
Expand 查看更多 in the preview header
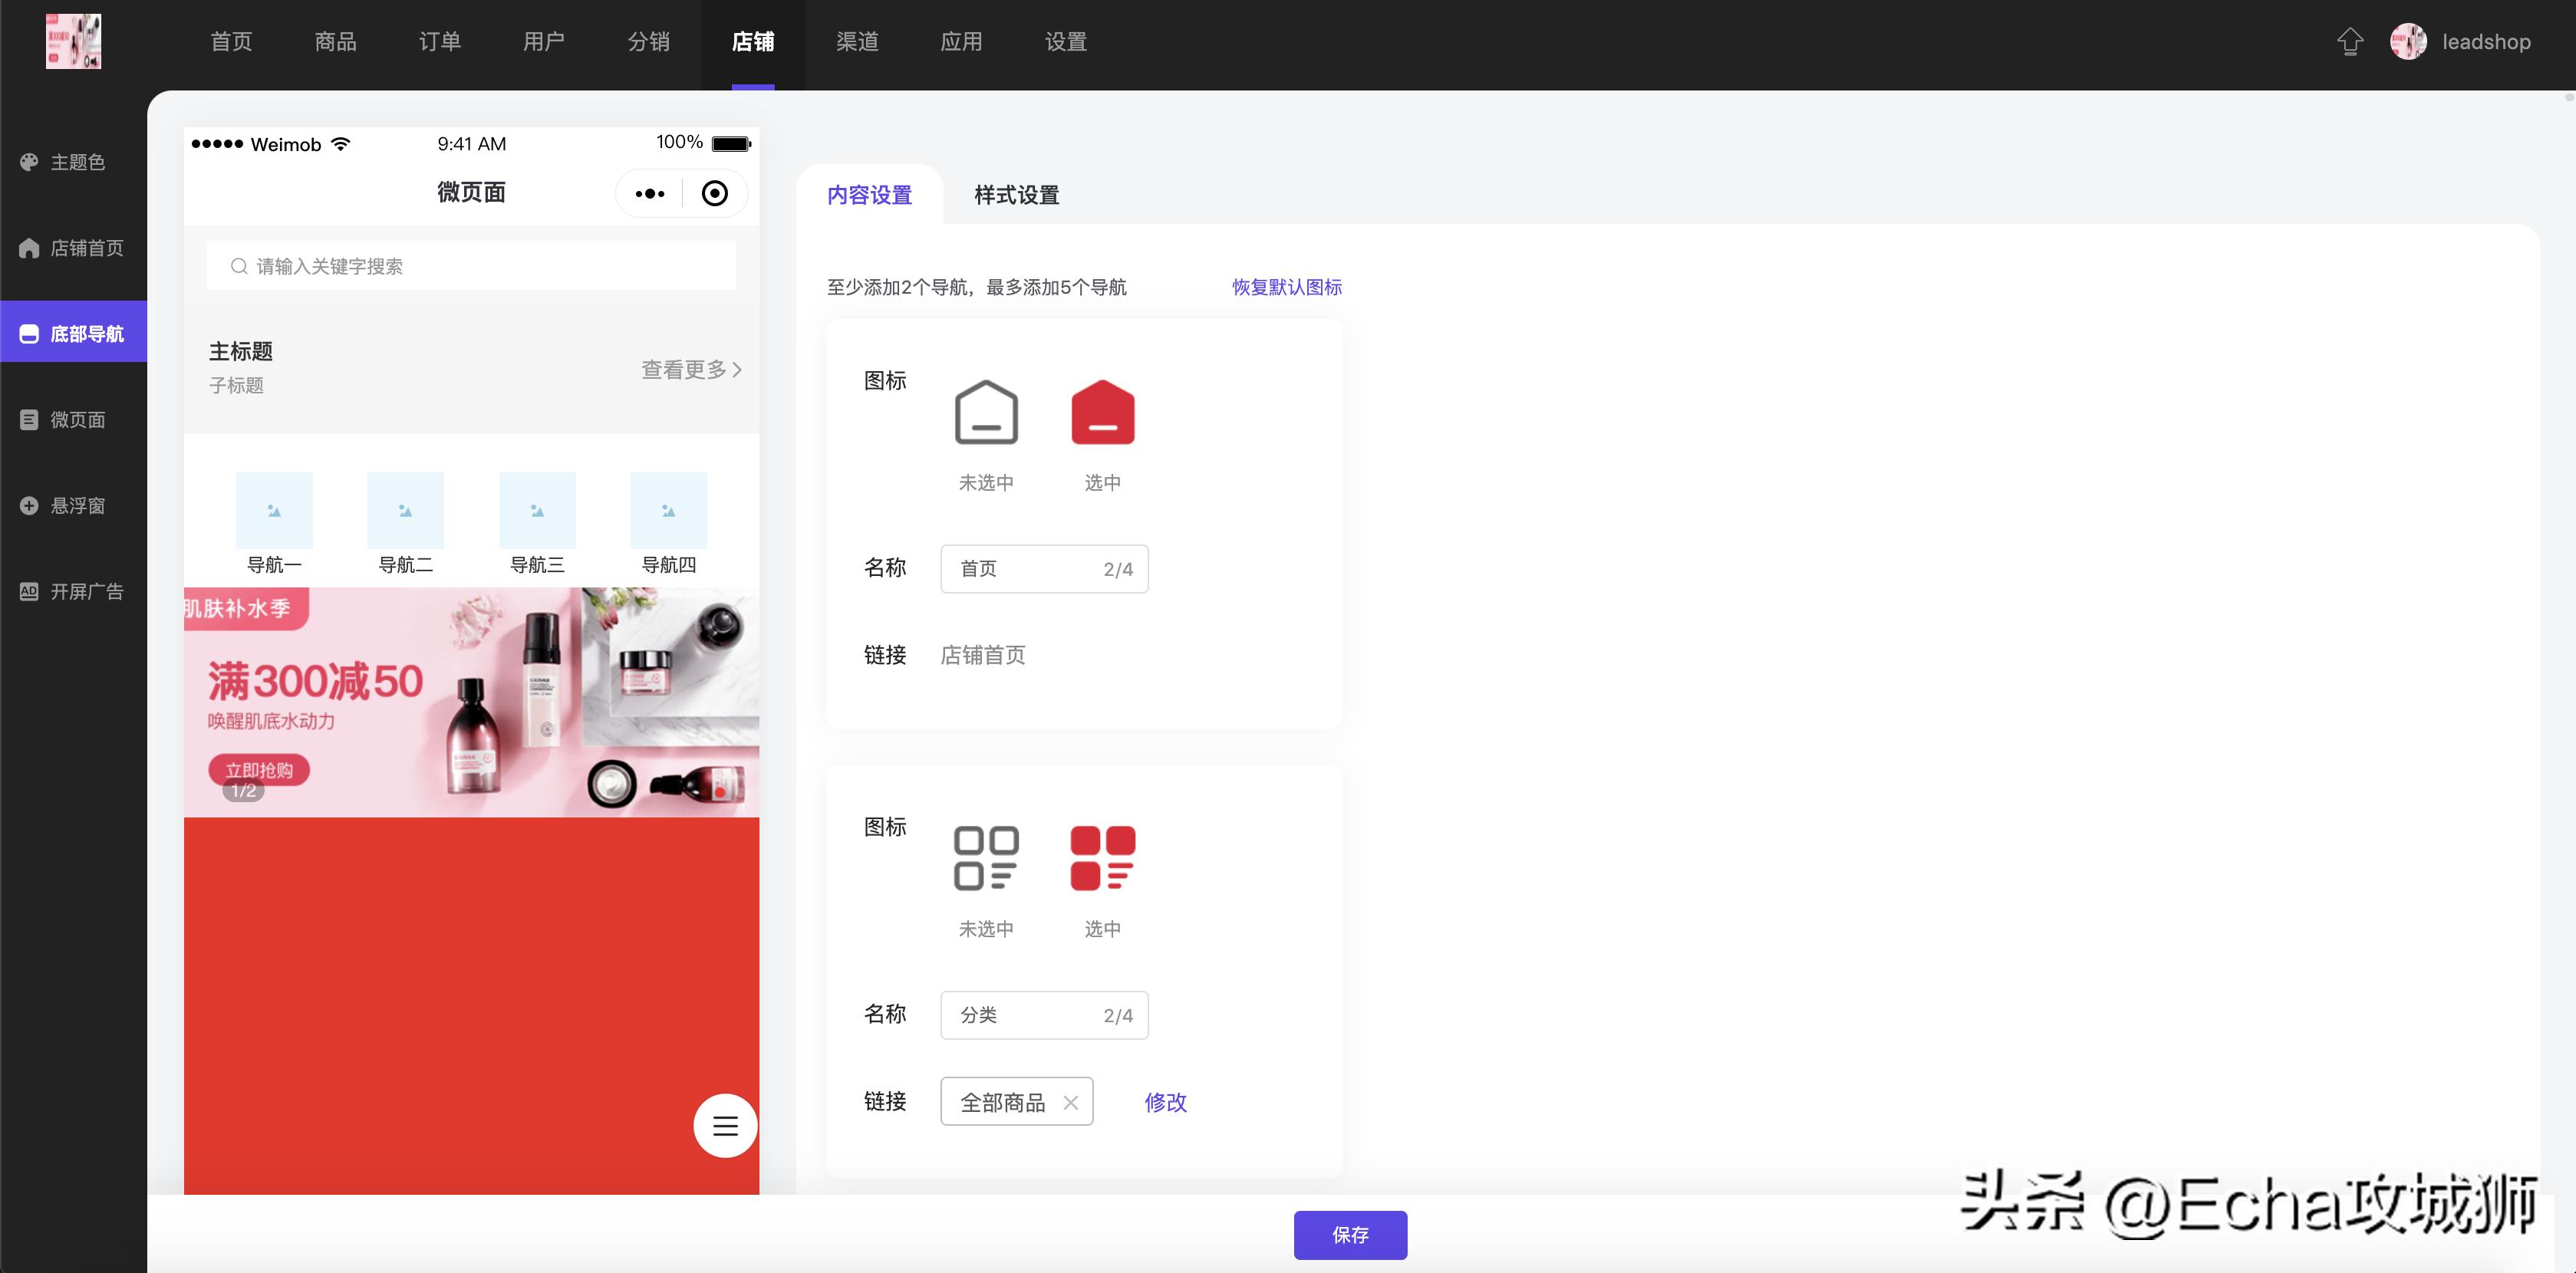(688, 369)
